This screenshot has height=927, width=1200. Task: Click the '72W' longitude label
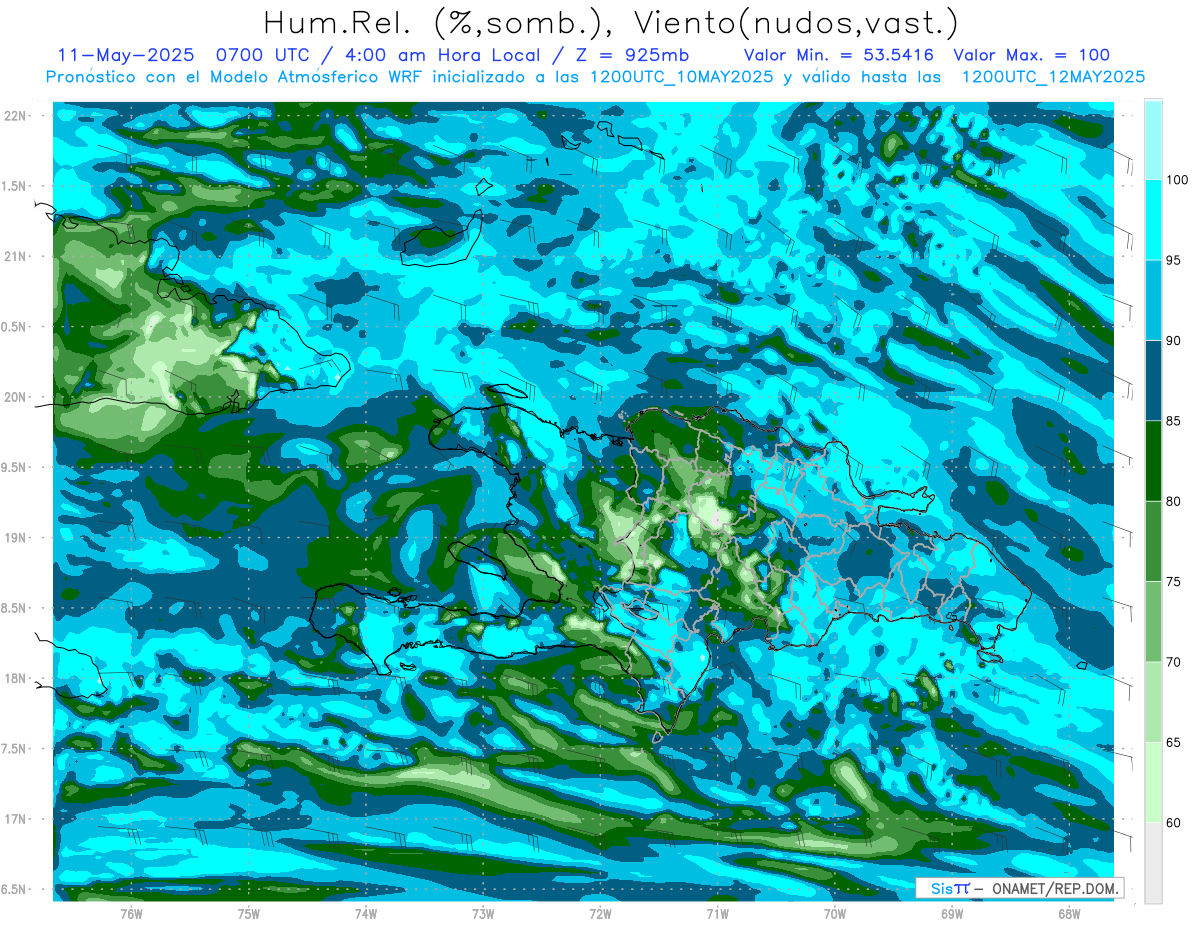pyautogui.click(x=600, y=913)
